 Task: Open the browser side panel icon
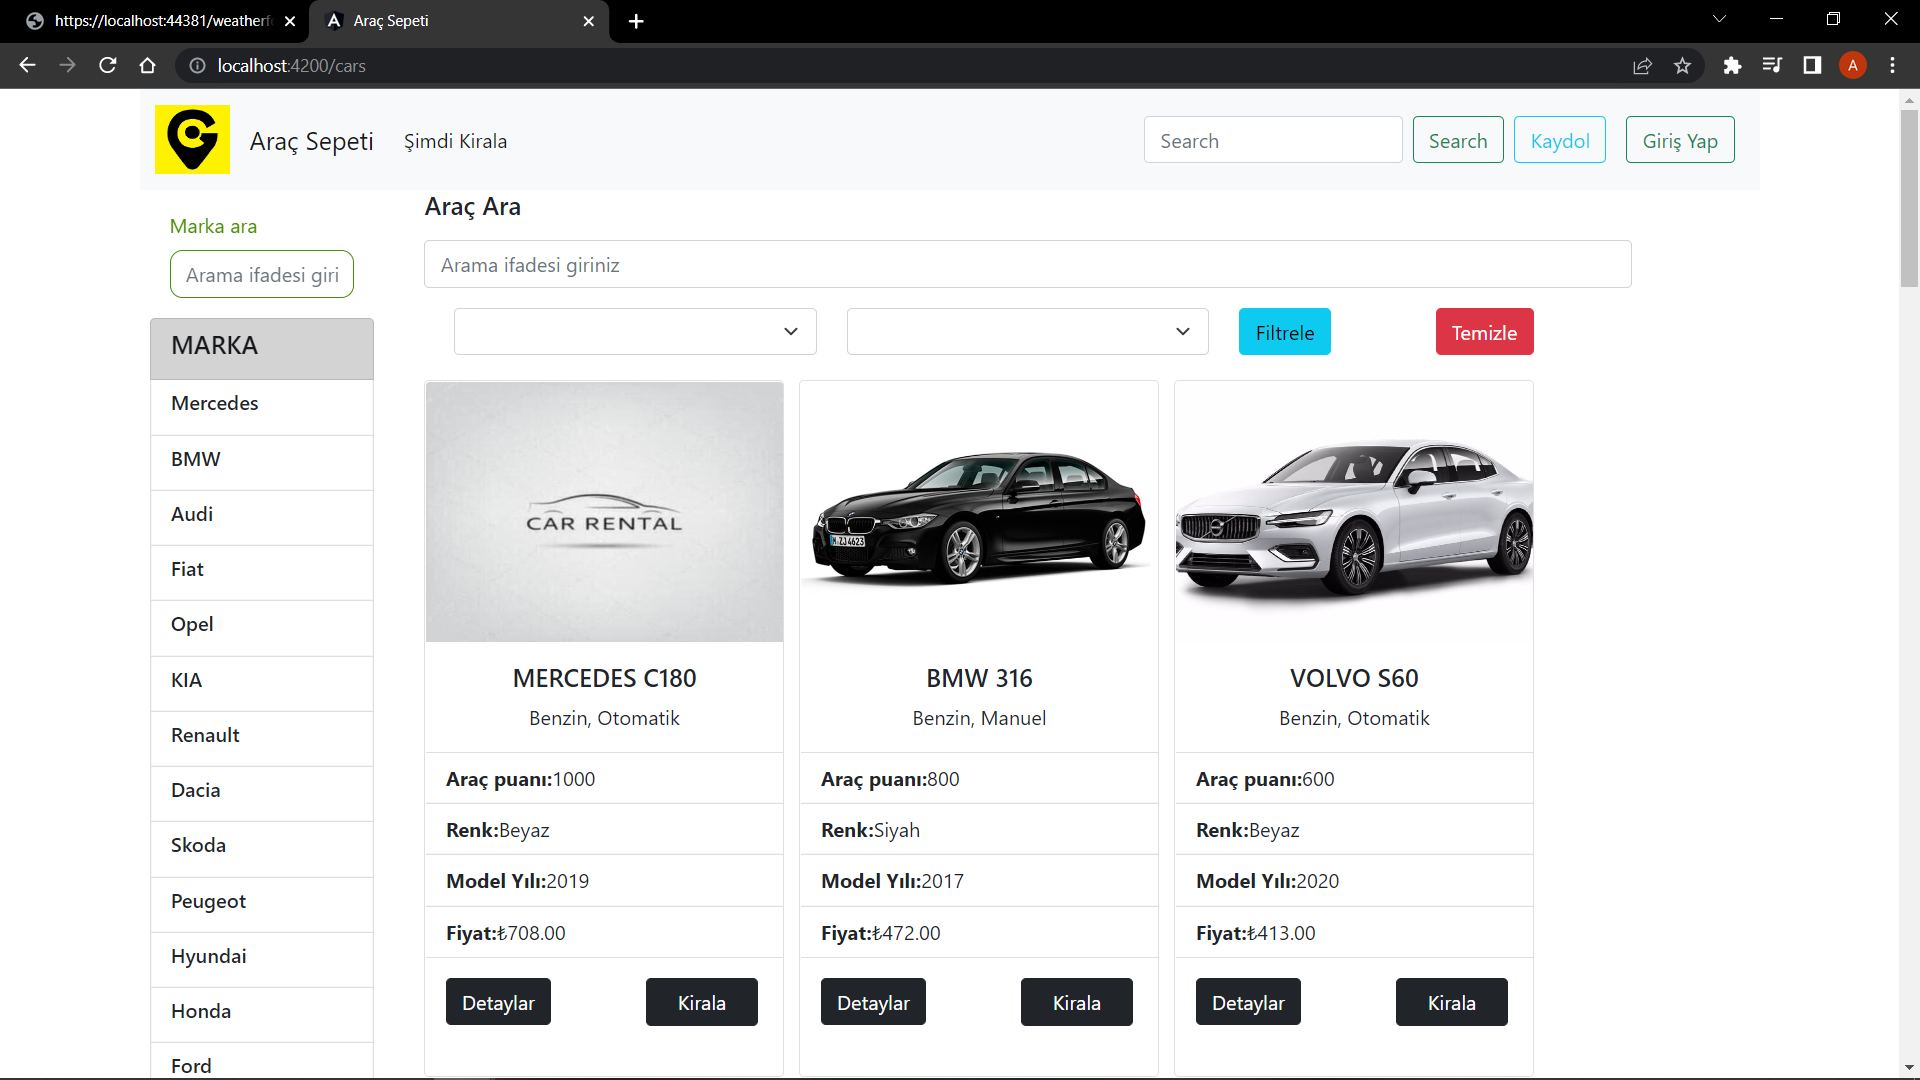tap(1812, 65)
